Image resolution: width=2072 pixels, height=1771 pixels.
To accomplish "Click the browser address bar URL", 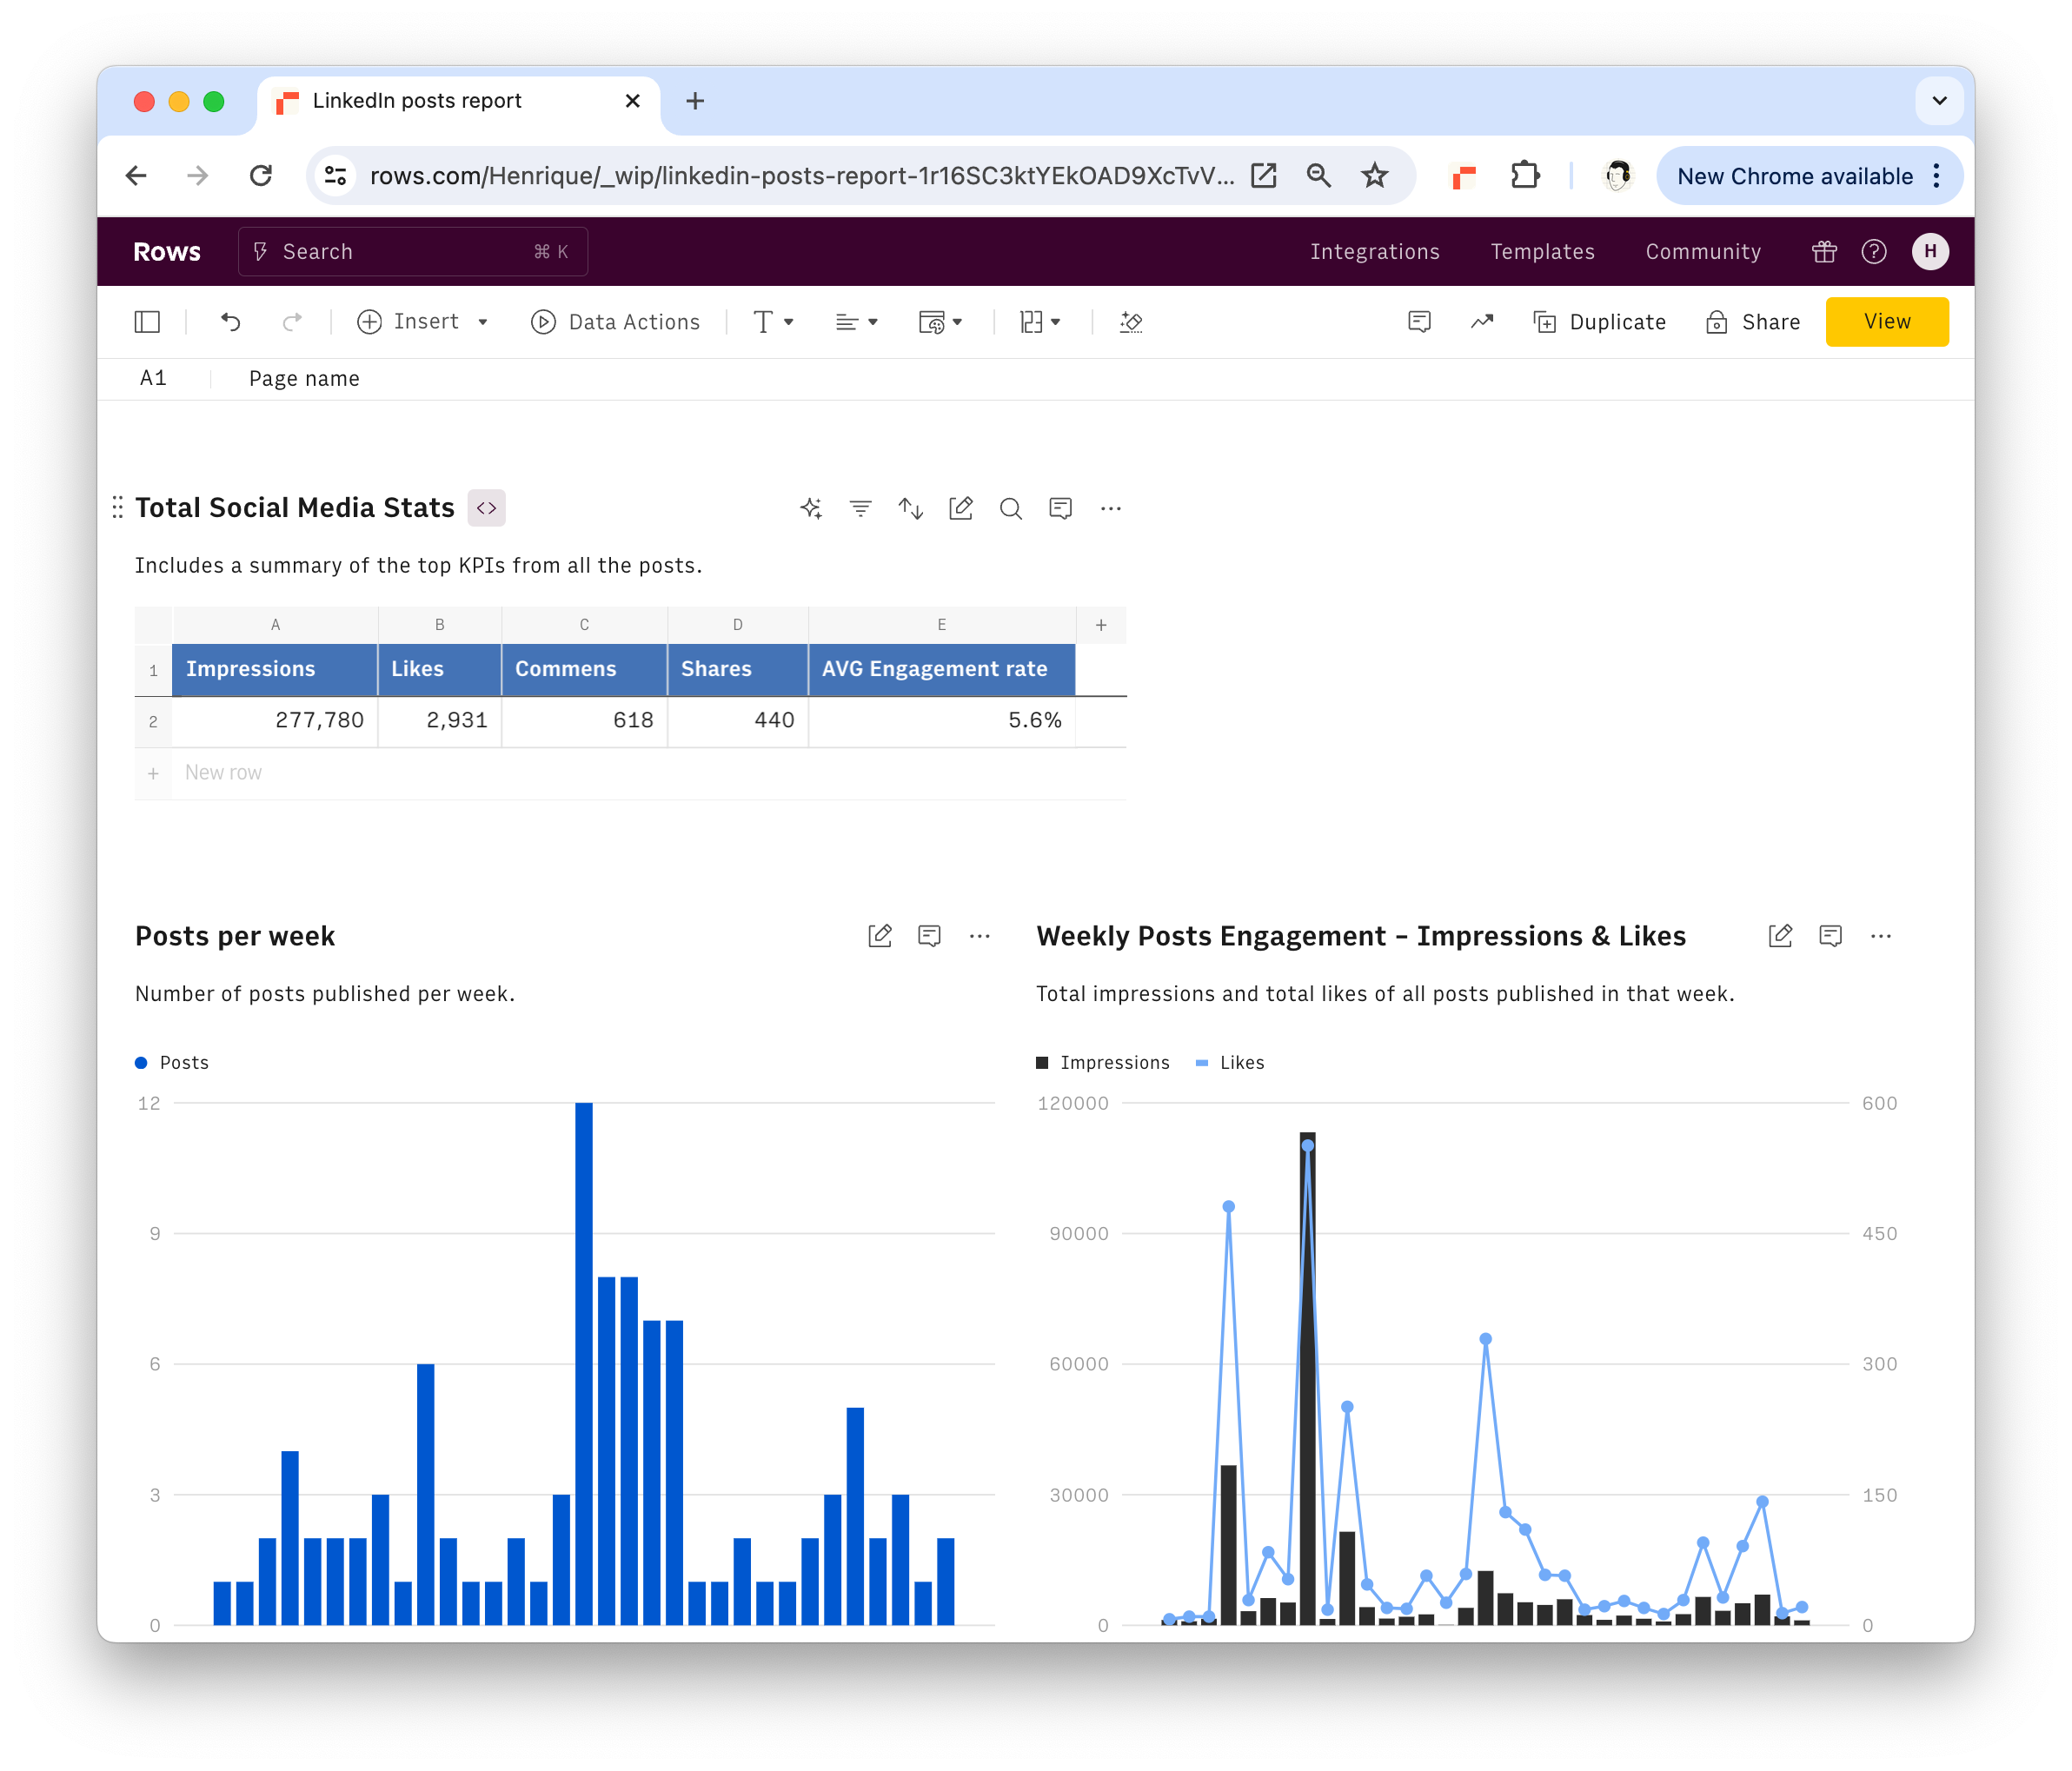I will pyautogui.click(x=802, y=176).
